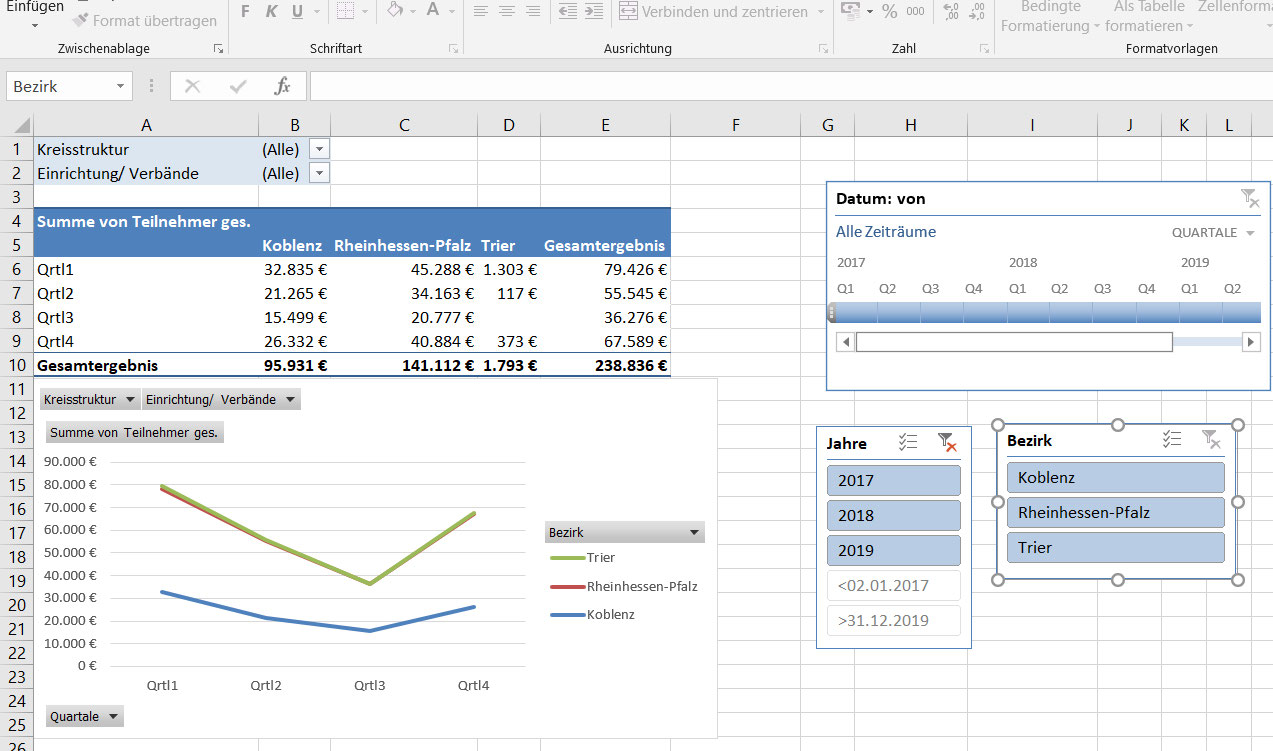Click the font color A icon
Screen dimensions: 1273x751
[x=433, y=11]
